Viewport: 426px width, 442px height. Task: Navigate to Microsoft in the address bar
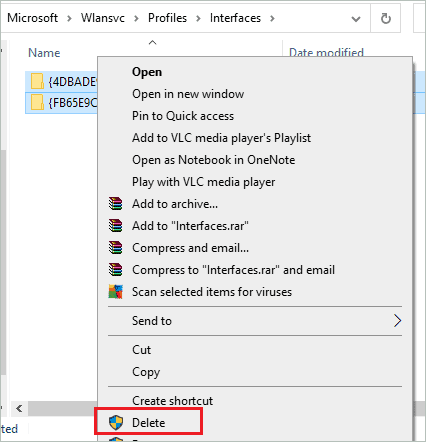pos(32,18)
